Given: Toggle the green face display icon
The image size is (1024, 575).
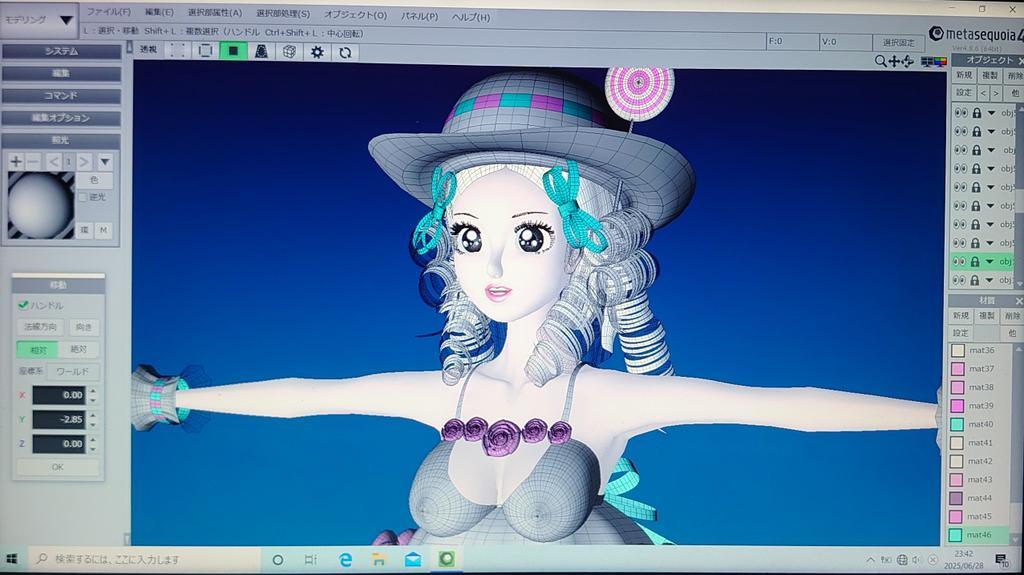Looking at the screenshot, I should tap(233, 51).
